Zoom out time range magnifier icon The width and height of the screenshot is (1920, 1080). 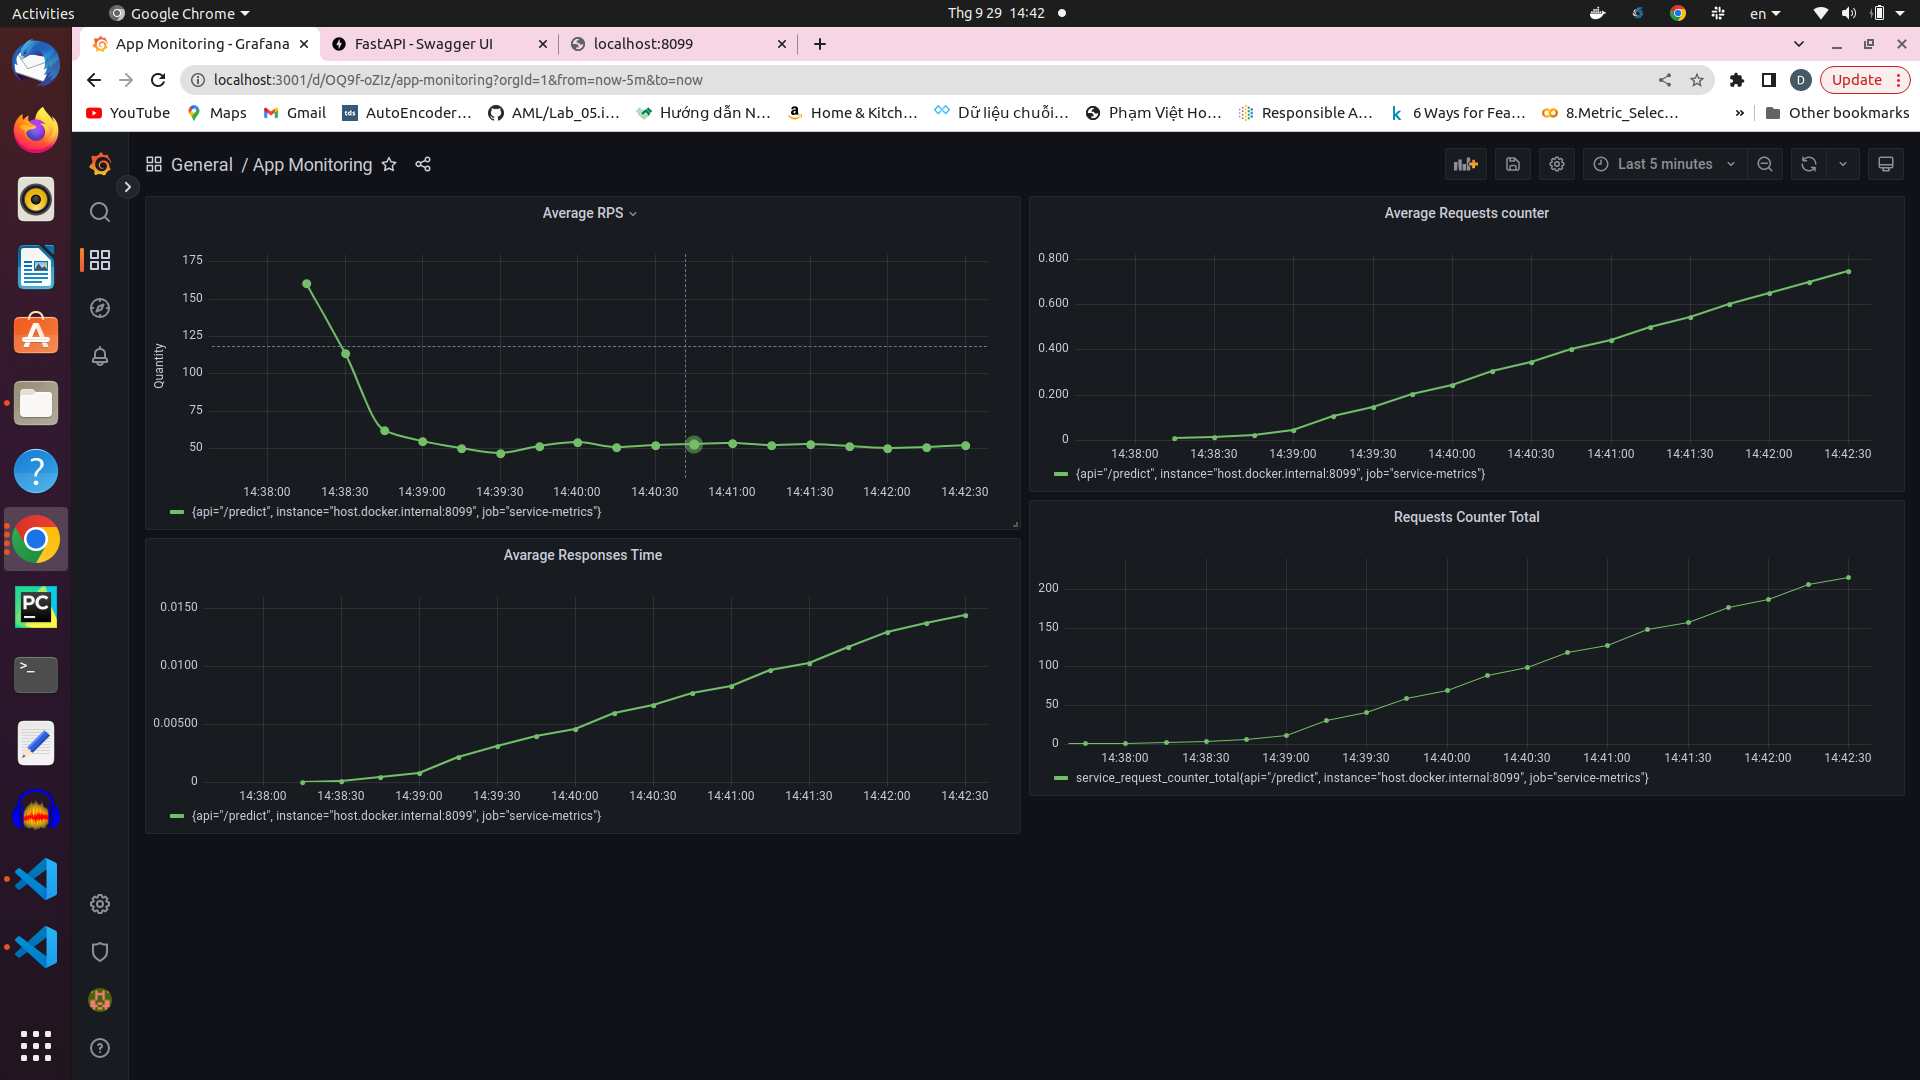pos(1765,164)
